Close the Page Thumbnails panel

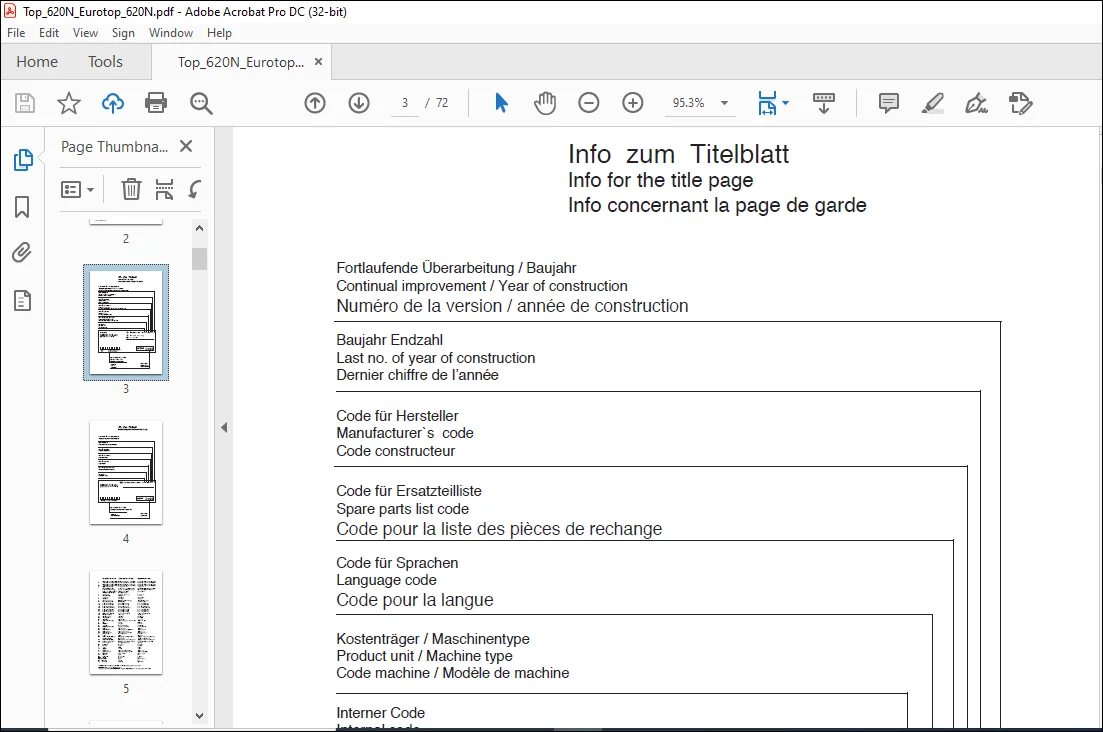pos(186,146)
